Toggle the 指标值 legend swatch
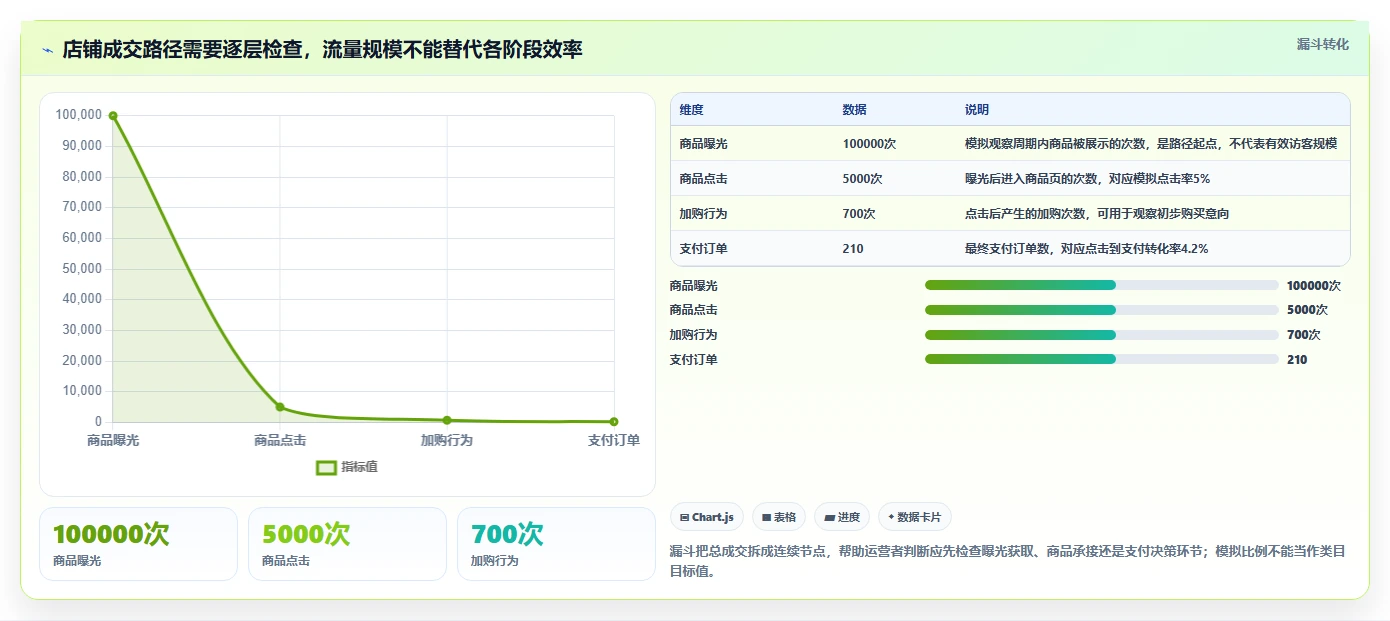Screen dimensions: 1390x621 326,467
